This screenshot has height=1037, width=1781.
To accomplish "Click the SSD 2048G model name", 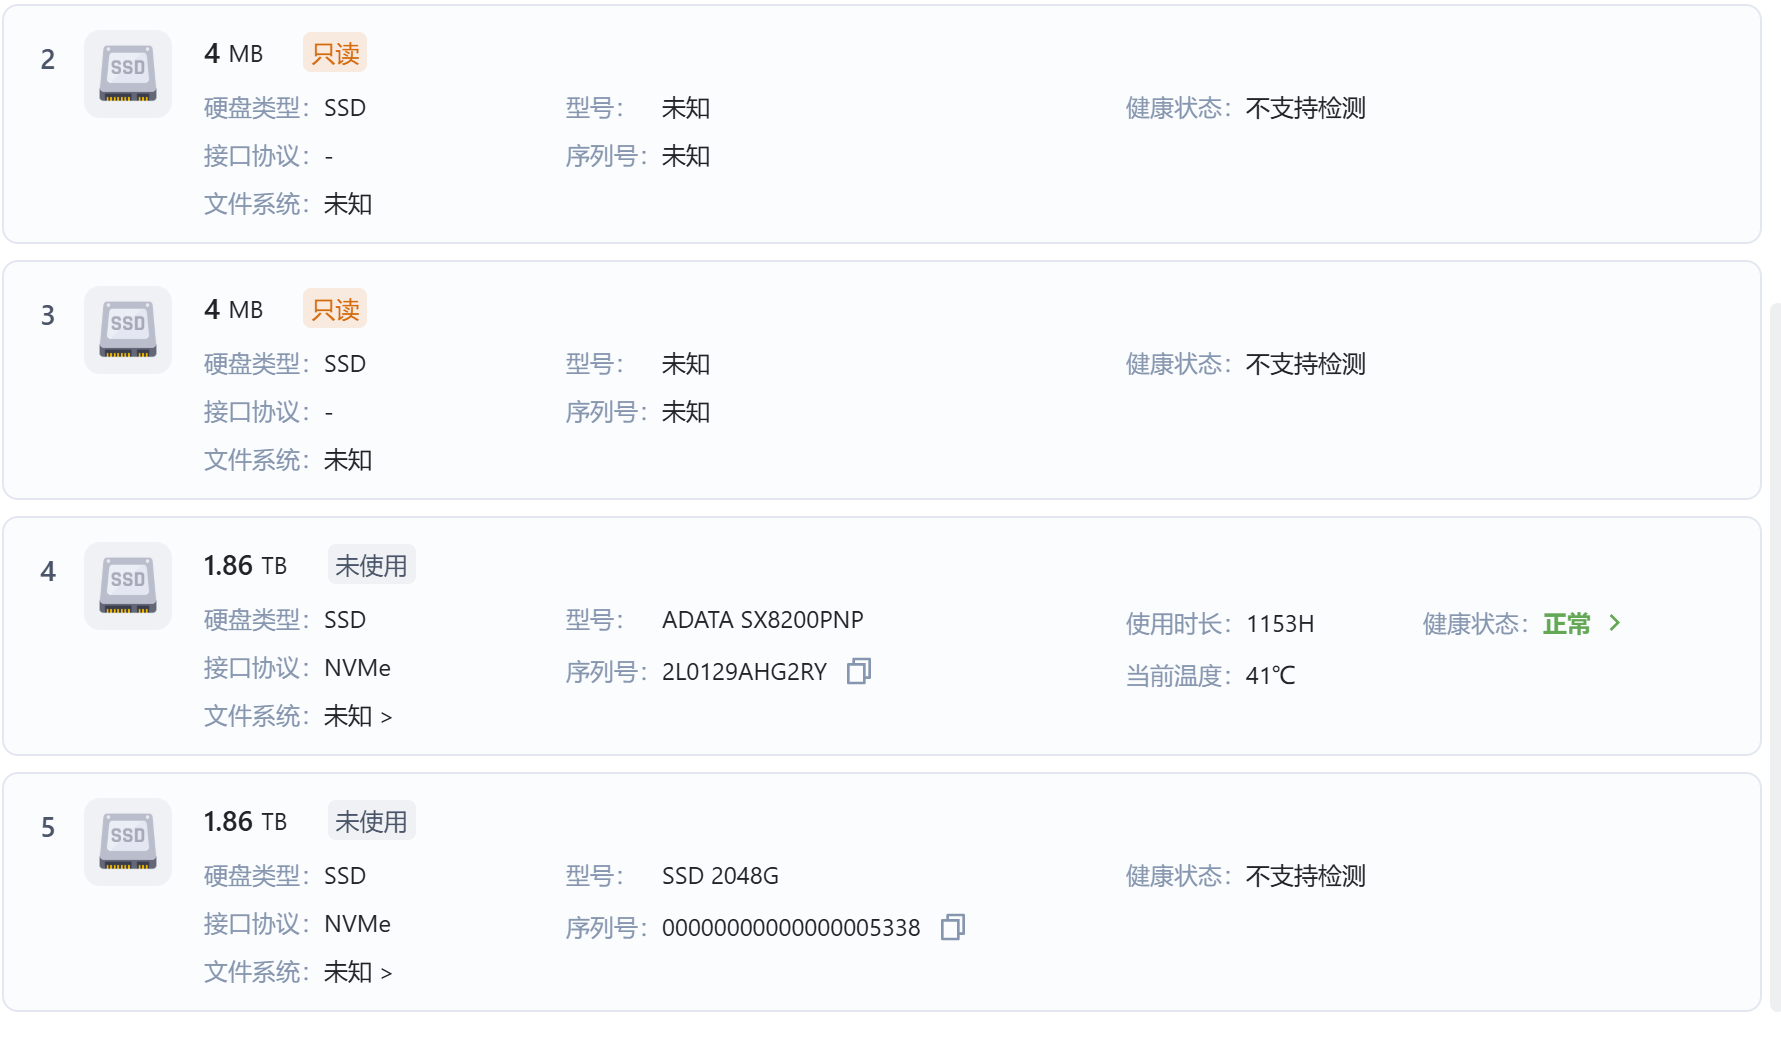I will click(720, 876).
